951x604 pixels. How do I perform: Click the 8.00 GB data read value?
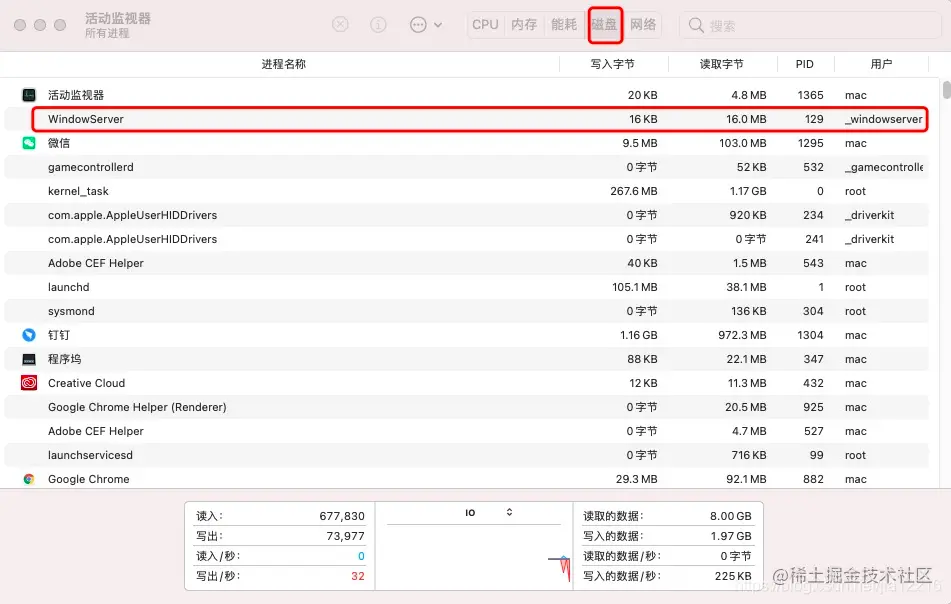click(731, 516)
